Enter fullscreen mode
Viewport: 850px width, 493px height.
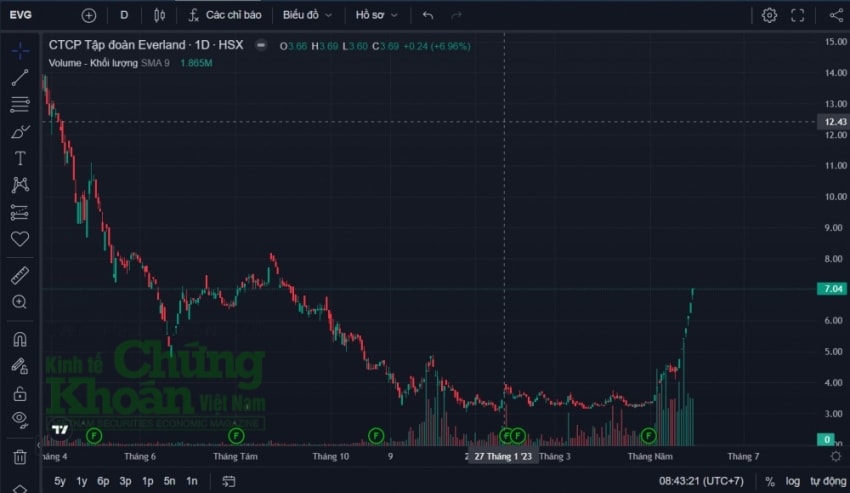797,15
